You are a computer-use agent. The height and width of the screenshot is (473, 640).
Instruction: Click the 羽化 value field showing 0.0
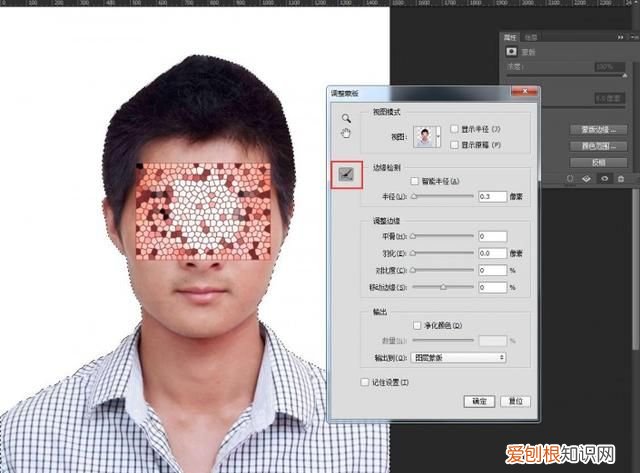[x=492, y=253]
